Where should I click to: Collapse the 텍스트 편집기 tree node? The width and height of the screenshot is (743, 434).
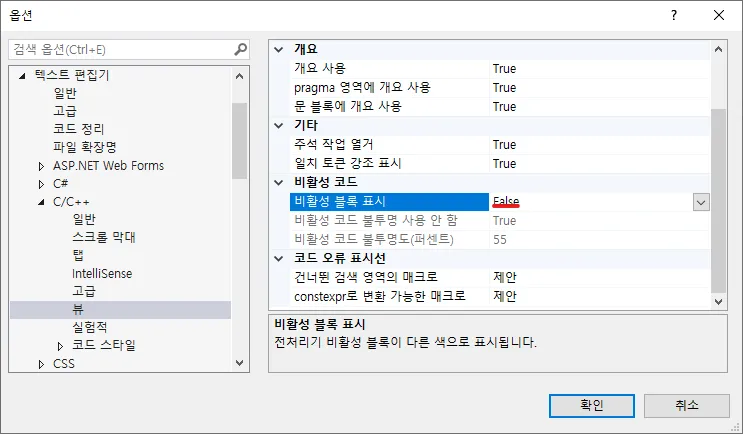click(23, 75)
